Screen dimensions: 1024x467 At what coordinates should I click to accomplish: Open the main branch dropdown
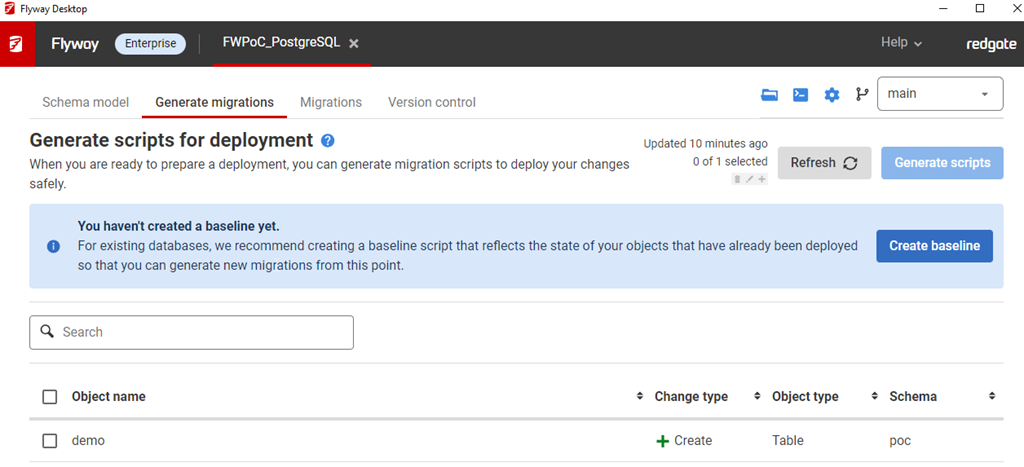(940, 94)
